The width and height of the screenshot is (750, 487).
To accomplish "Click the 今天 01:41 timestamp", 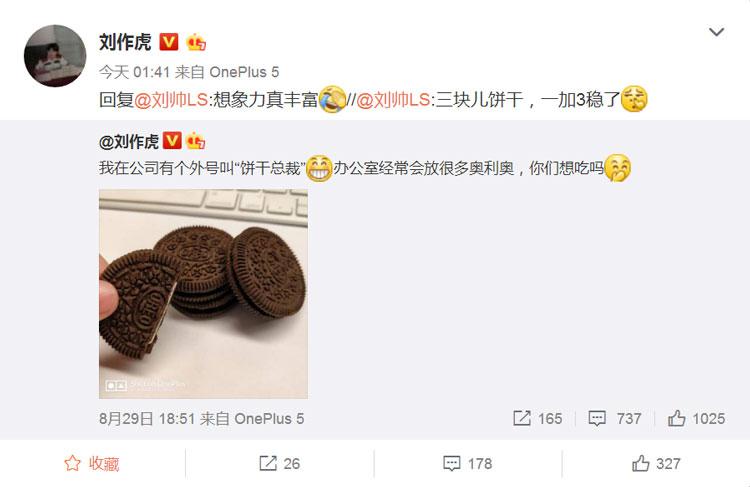I will [134, 72].
